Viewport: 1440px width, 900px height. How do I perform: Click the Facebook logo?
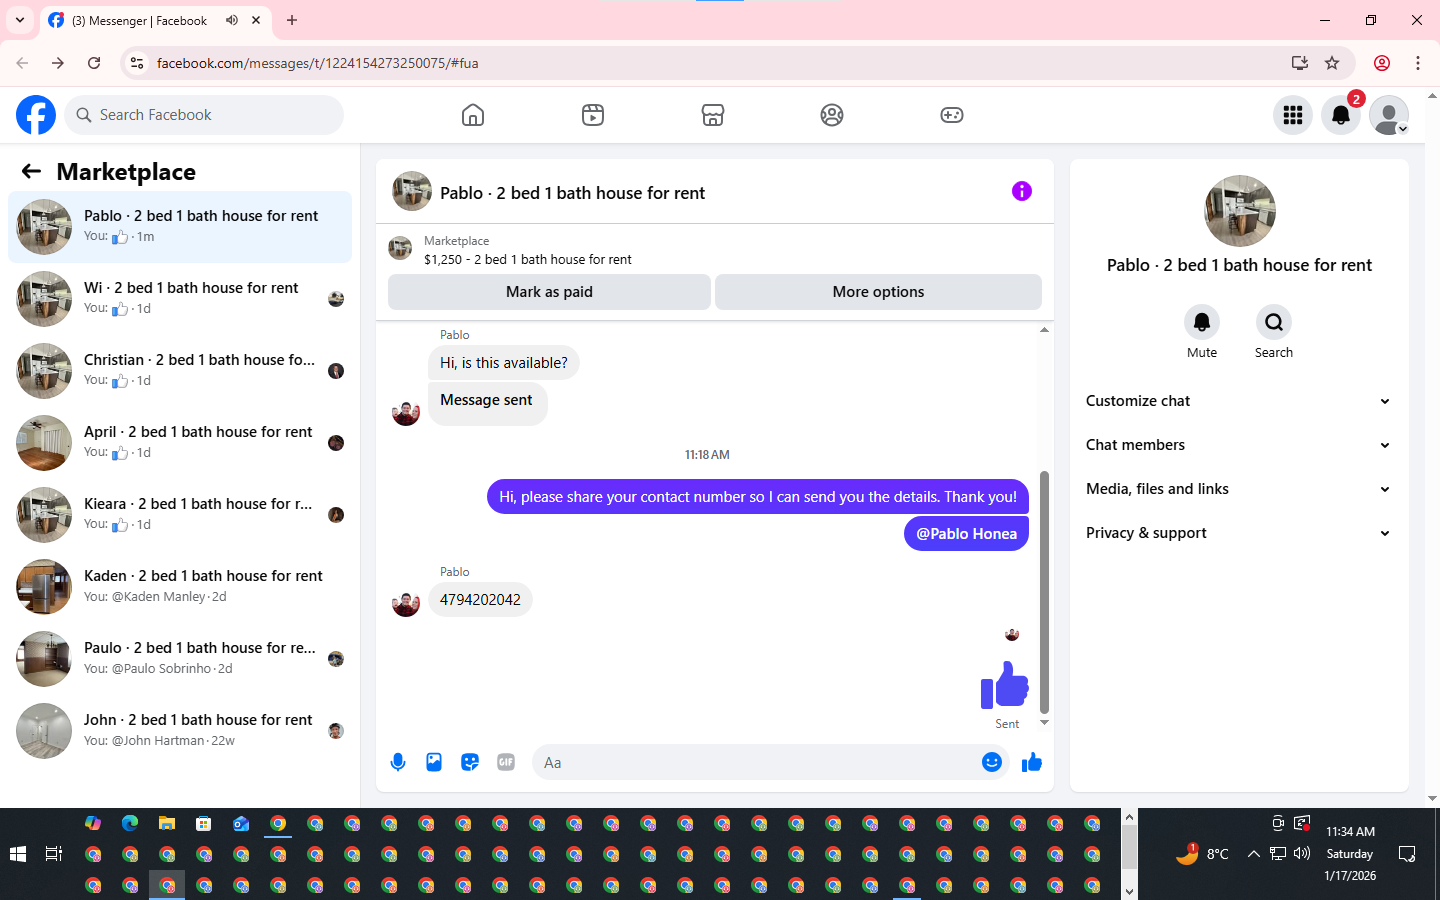pos(36,115)
